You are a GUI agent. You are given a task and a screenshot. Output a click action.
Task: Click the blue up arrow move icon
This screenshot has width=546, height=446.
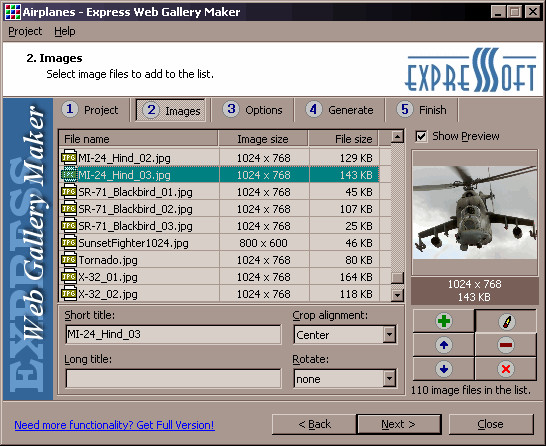[444, 345]
